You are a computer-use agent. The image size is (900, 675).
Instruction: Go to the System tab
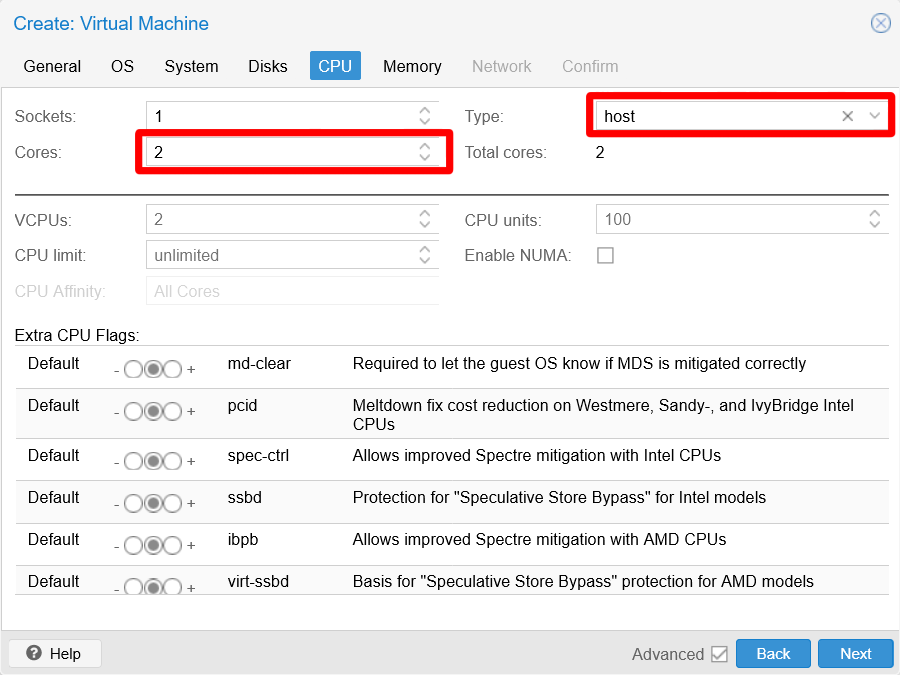point(191,66)
